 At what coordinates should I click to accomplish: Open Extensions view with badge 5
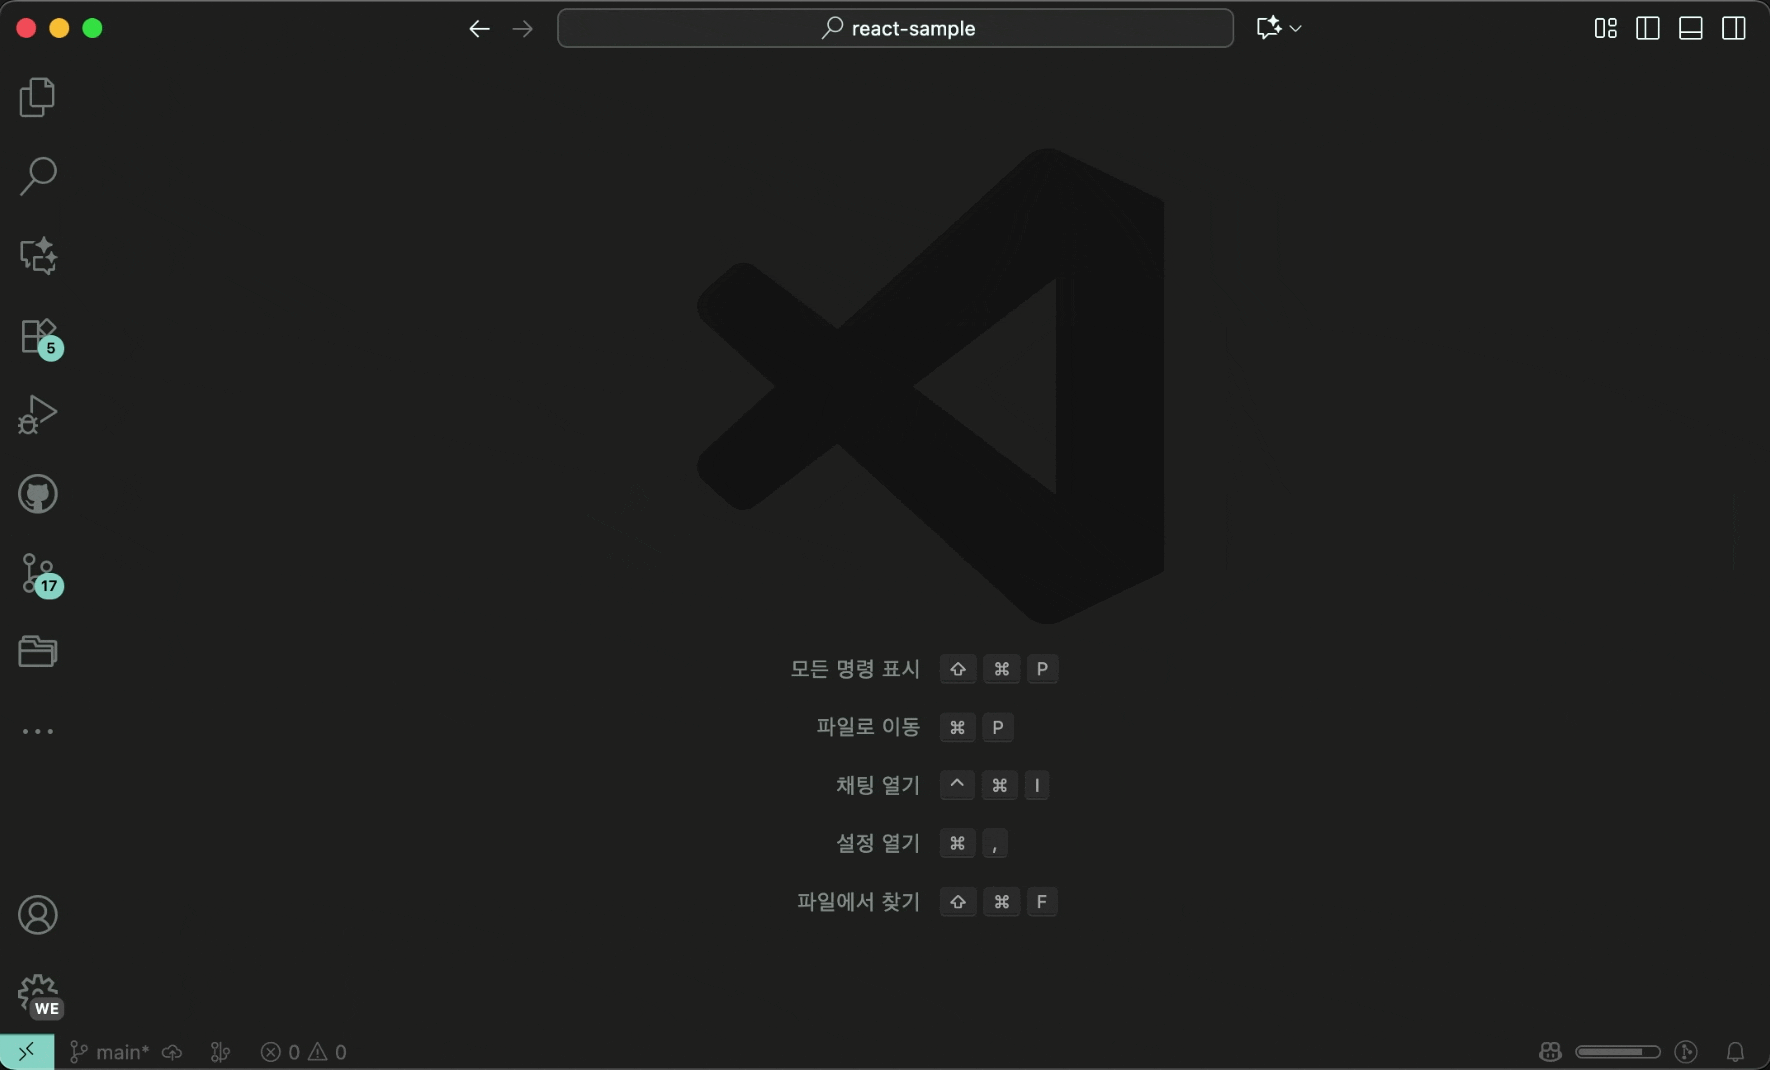click(x=40, y=338)
